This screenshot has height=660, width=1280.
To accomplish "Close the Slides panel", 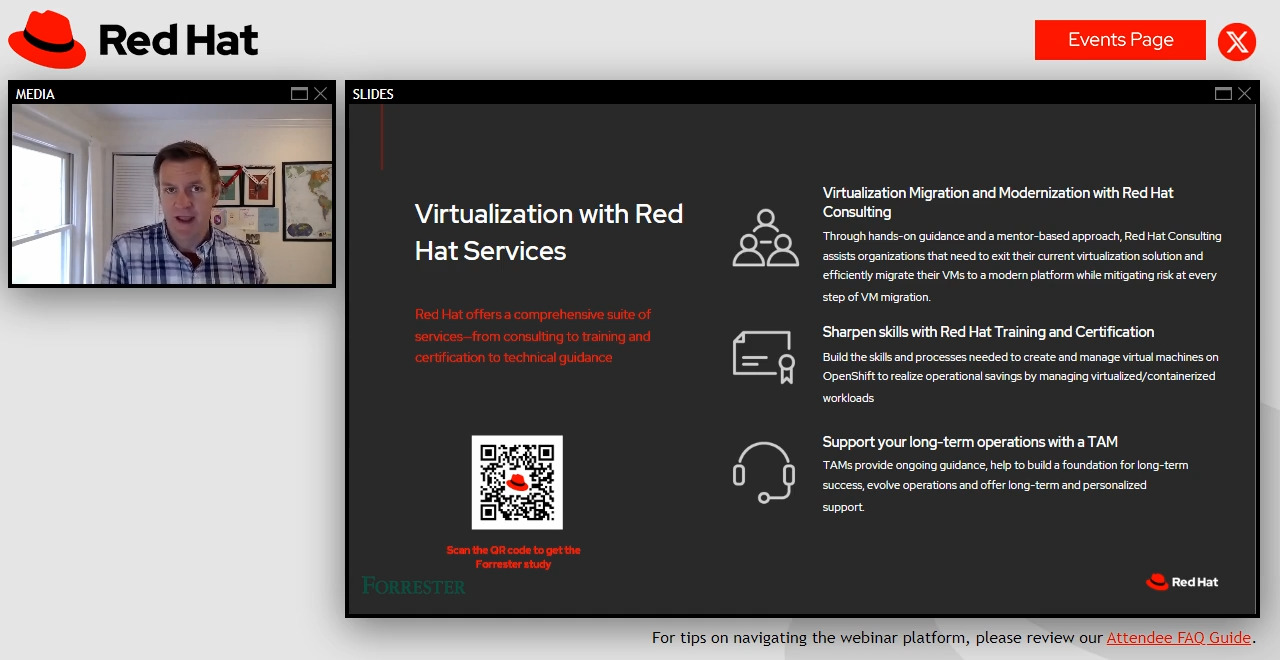I will pos(1244,94).
